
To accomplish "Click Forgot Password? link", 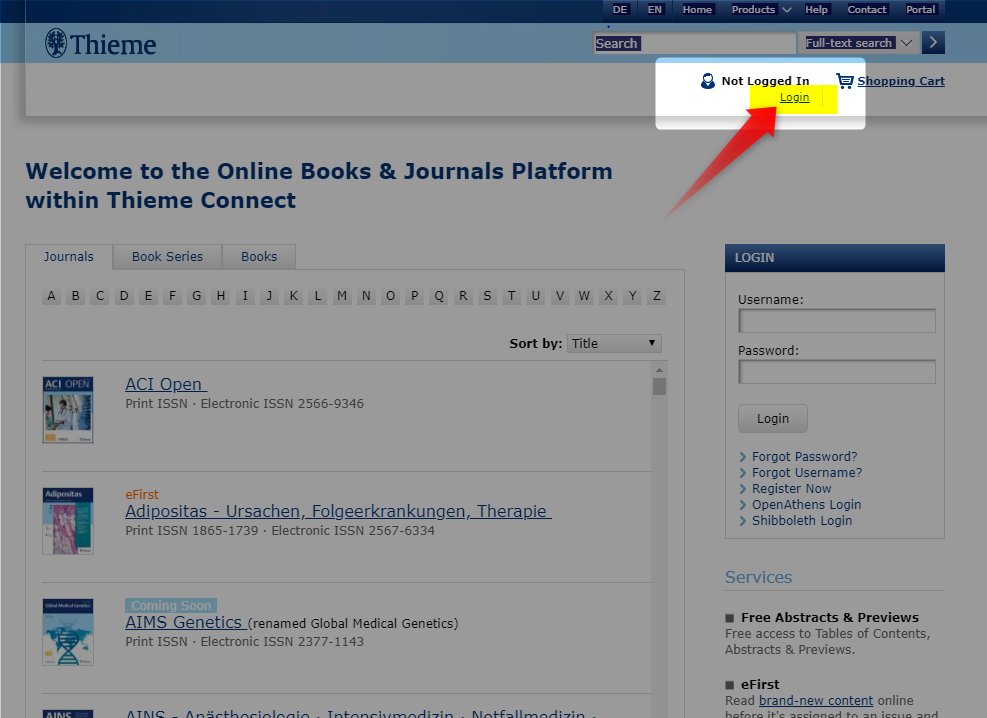I will tap(804, 456).
